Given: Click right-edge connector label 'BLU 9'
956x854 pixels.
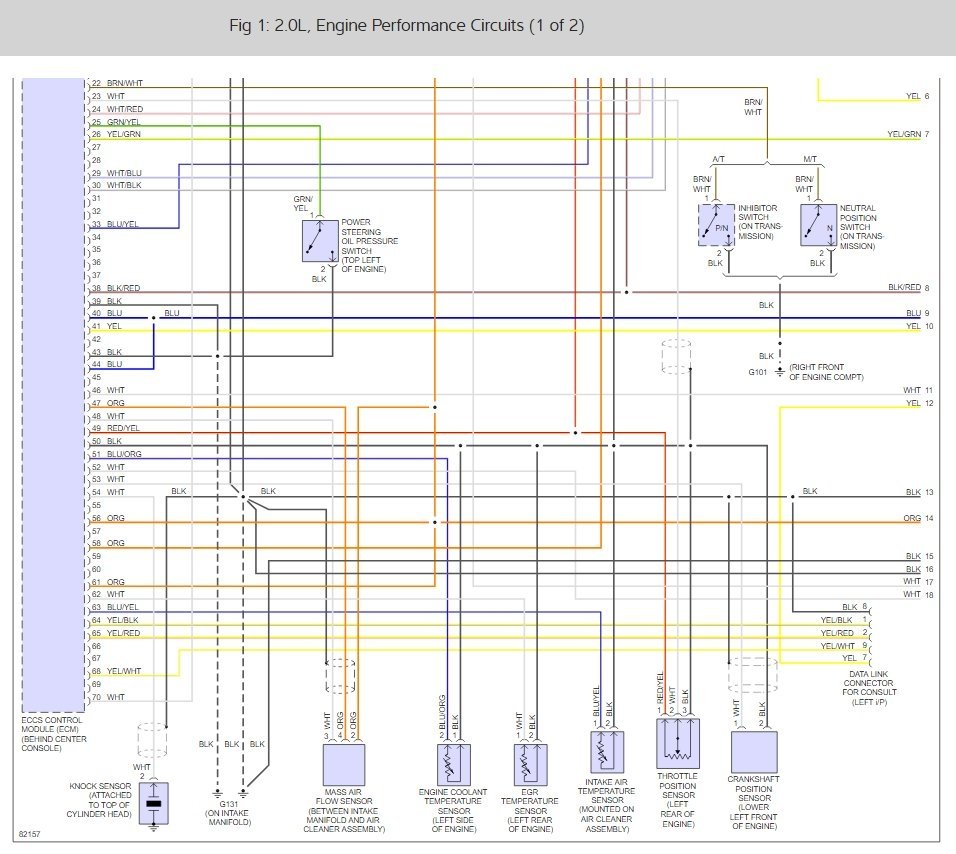Looking at the screenshot, I should pyautogui.click(x=918, y=313).
